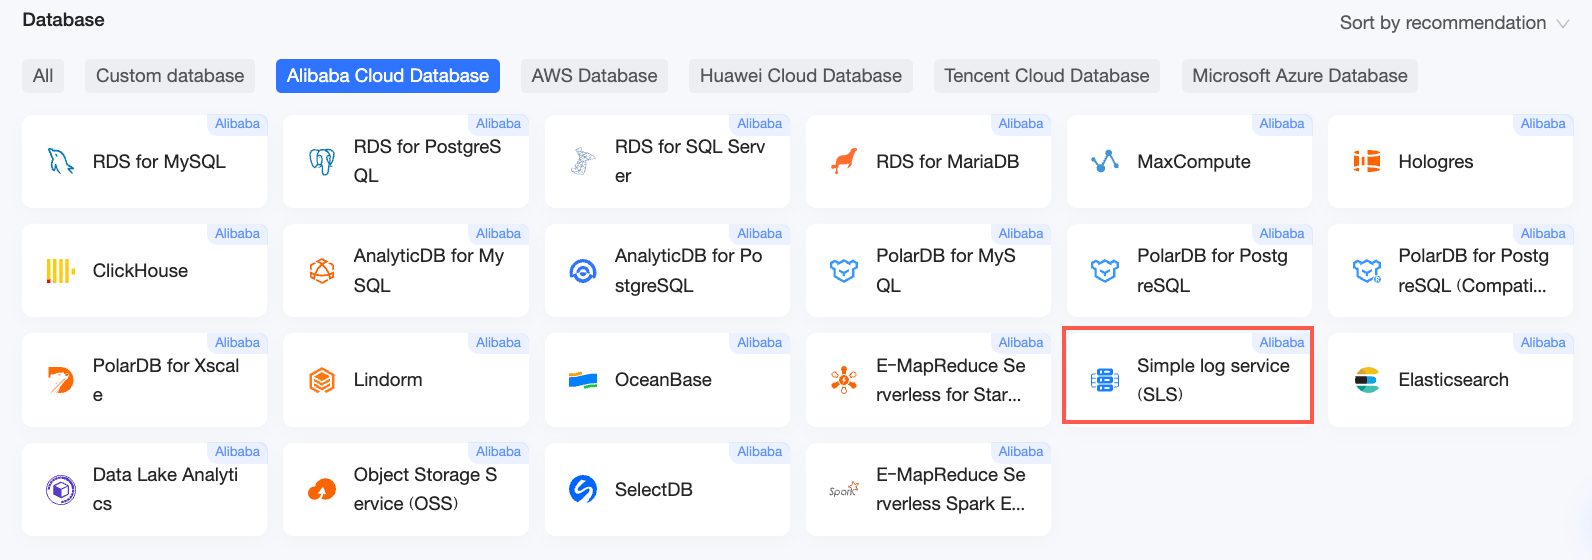Click the Object Storage Service cloud icon

pyautogui.click(x=322, y=489)
